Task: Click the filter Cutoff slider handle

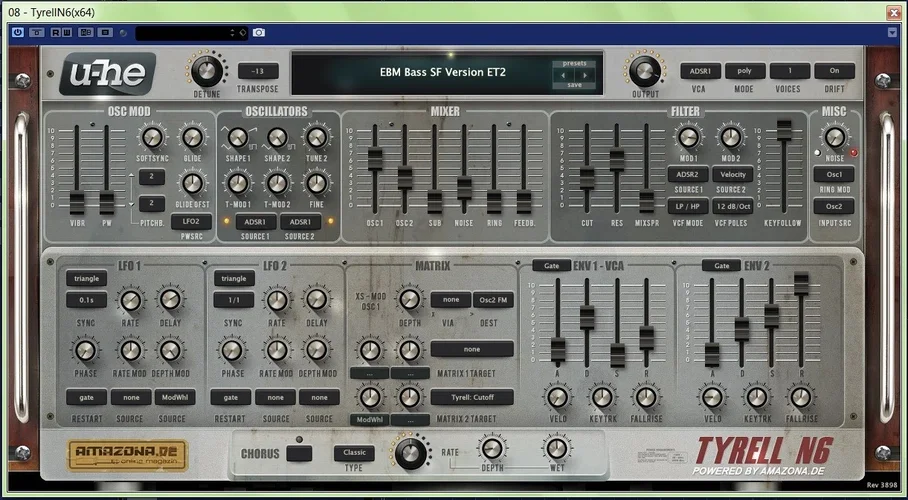Action: (587, 176)
